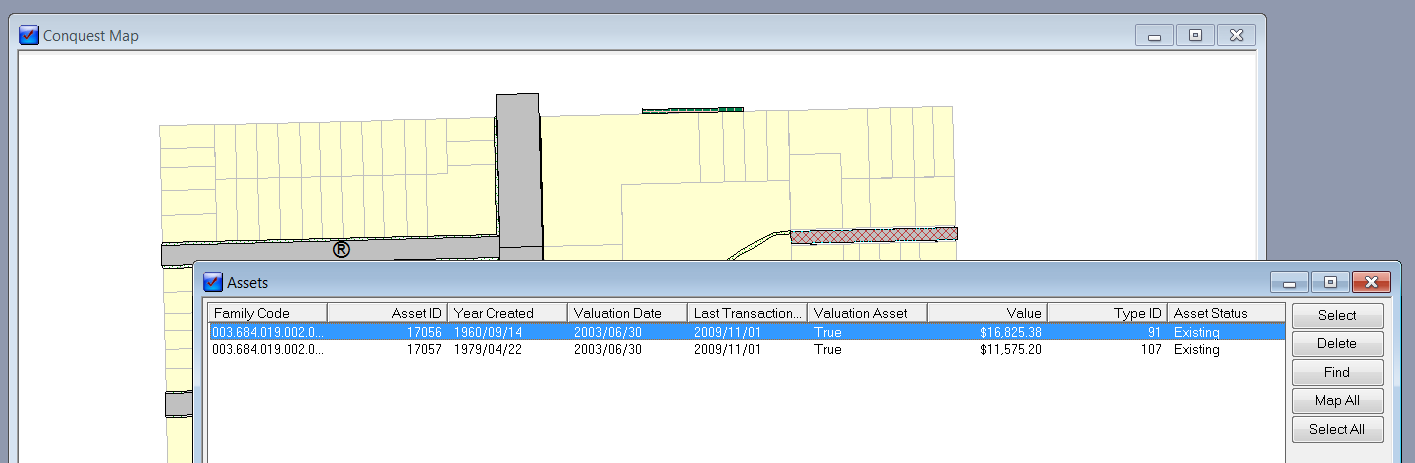Maximize the Conquest Map window

point(1195,36)
